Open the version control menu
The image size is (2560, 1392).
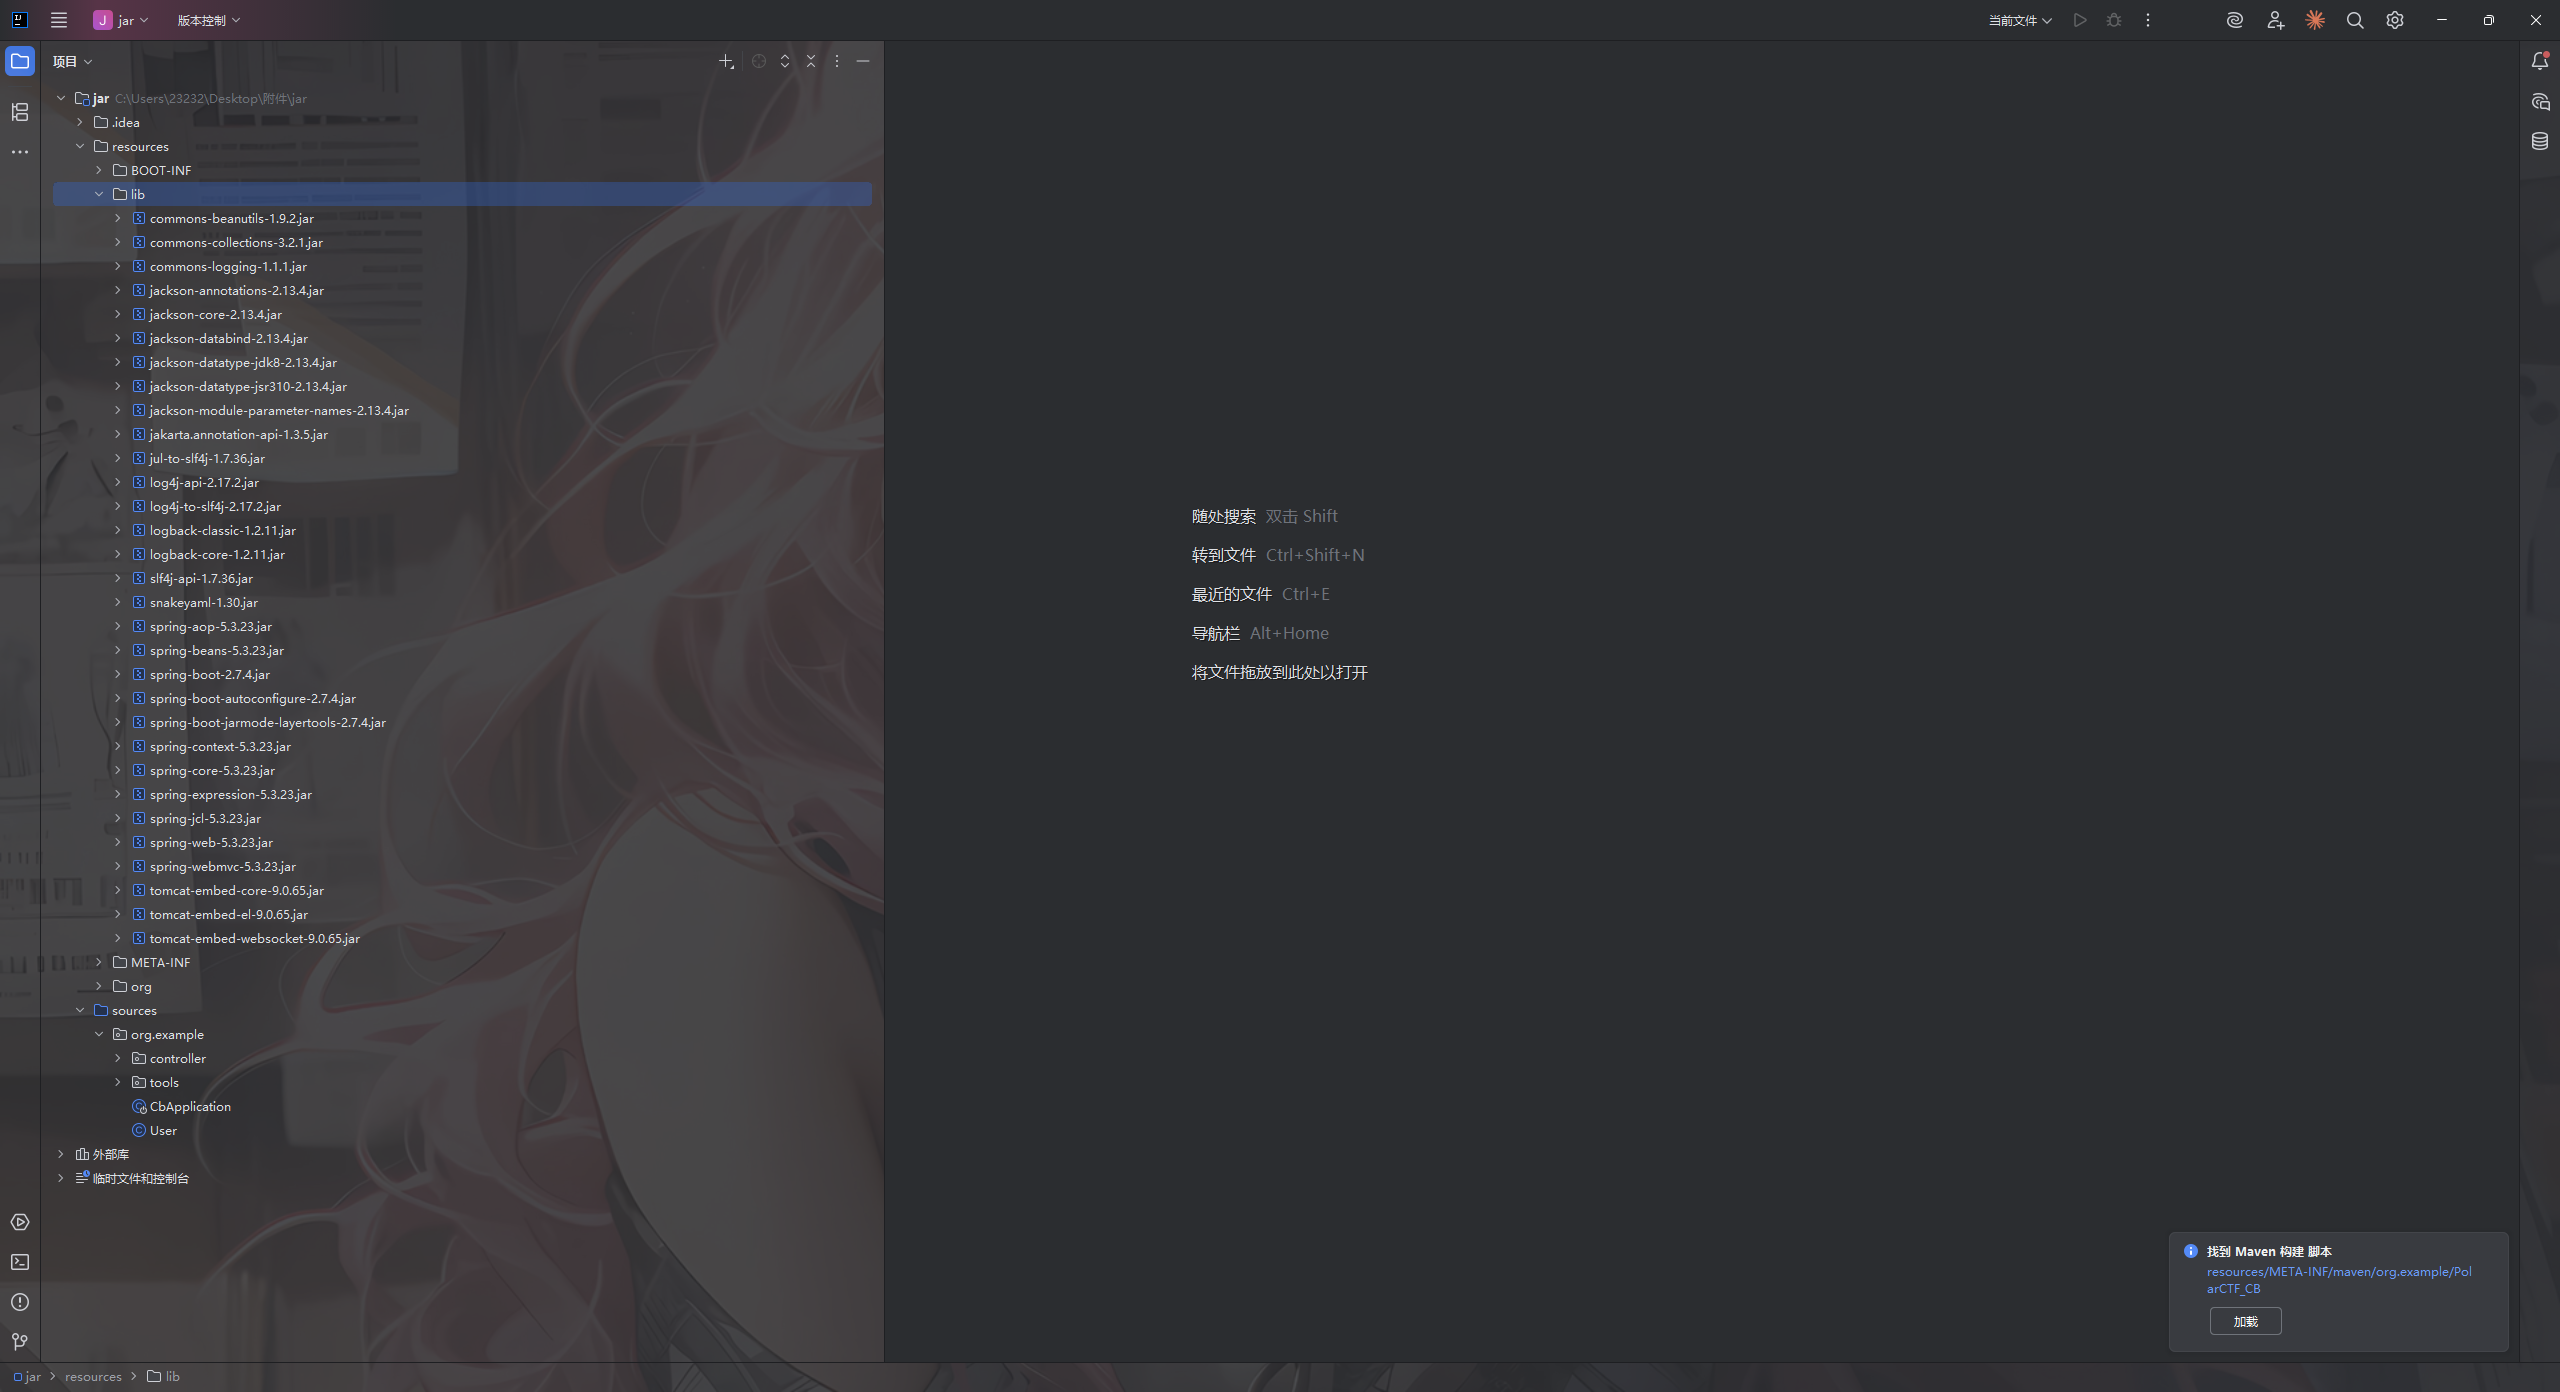click(208, 20)
